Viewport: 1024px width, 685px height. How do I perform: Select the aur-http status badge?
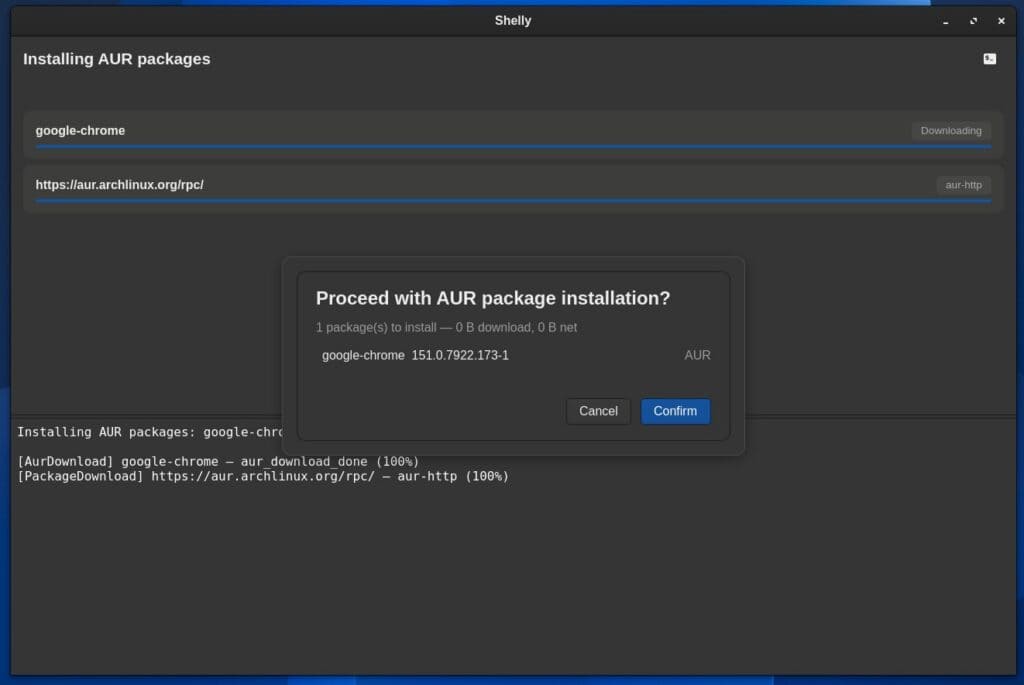(963, 185)
